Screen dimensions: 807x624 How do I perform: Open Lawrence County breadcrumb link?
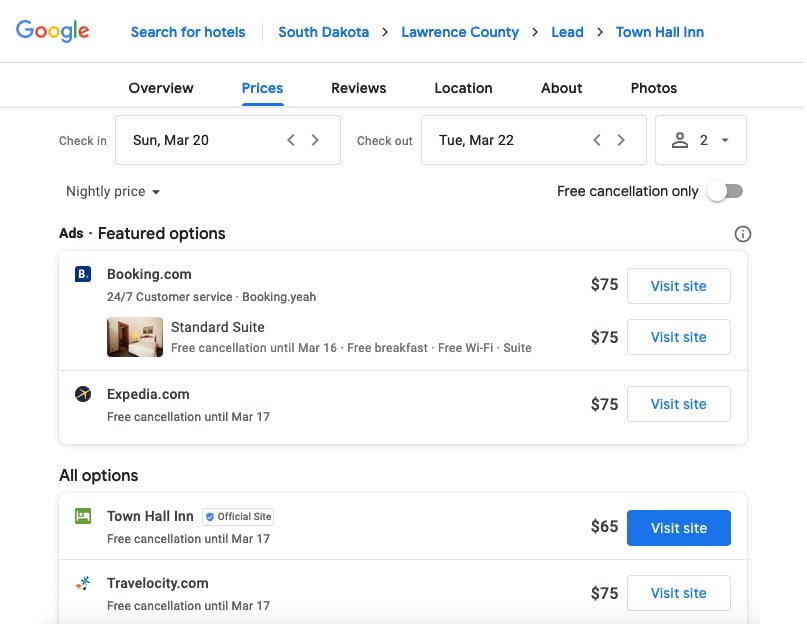pos(460,32)
